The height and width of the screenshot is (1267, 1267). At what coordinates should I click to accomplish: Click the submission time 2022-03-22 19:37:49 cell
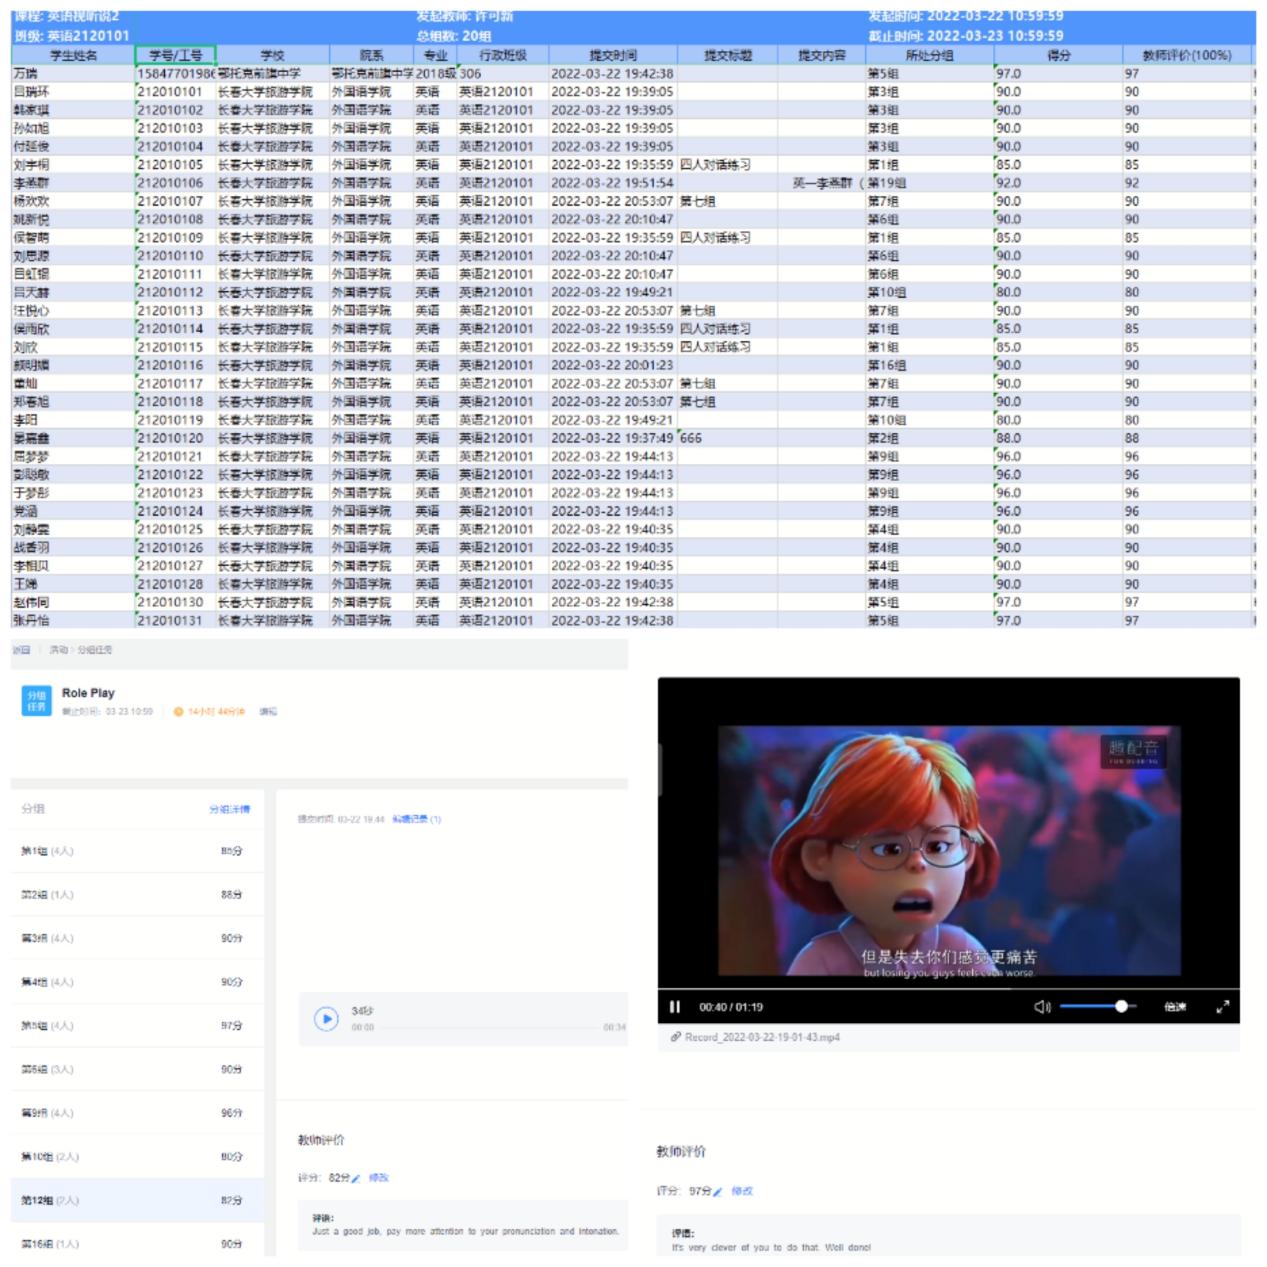(613, 438)
